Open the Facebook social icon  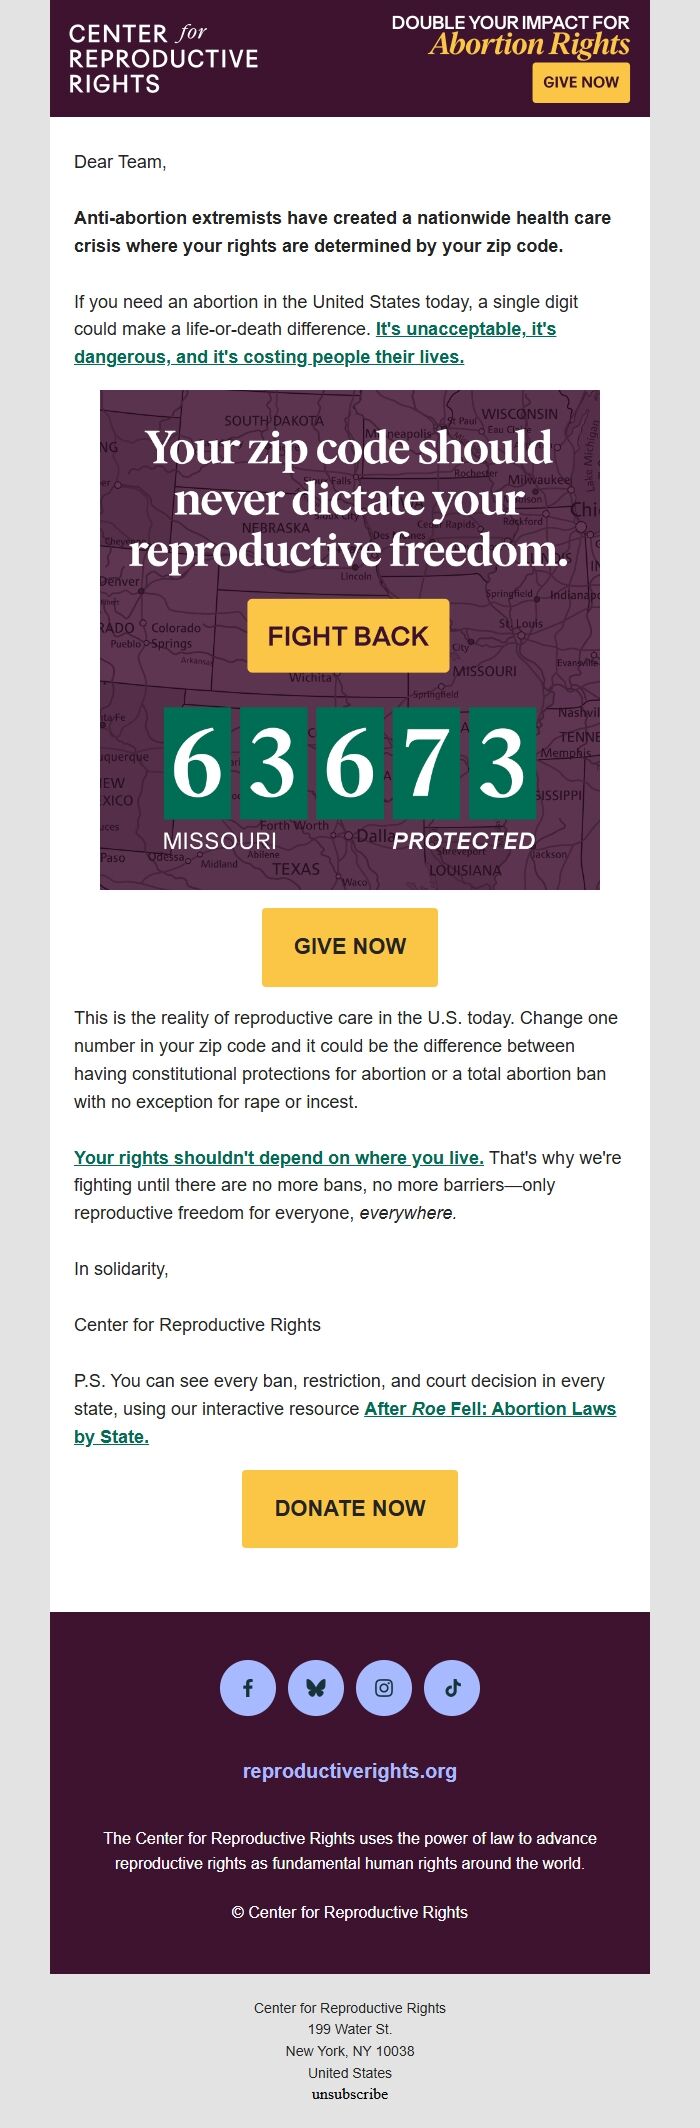coord(247,1687)
